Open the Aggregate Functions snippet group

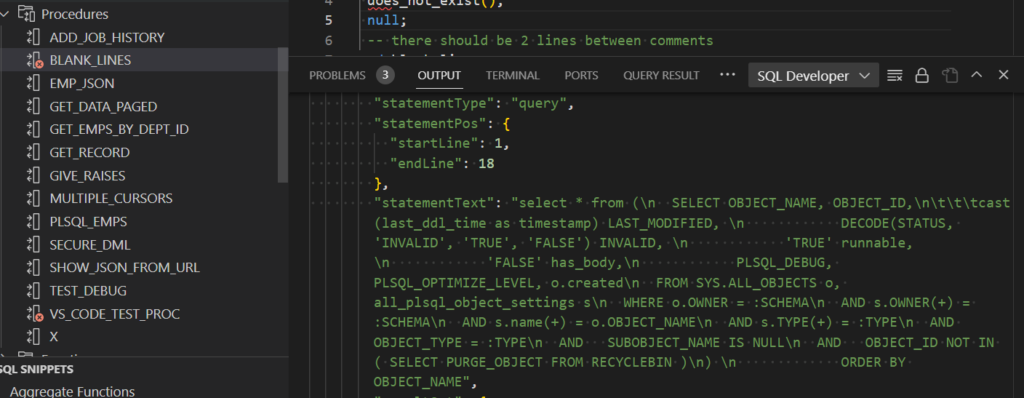[72, 391]
